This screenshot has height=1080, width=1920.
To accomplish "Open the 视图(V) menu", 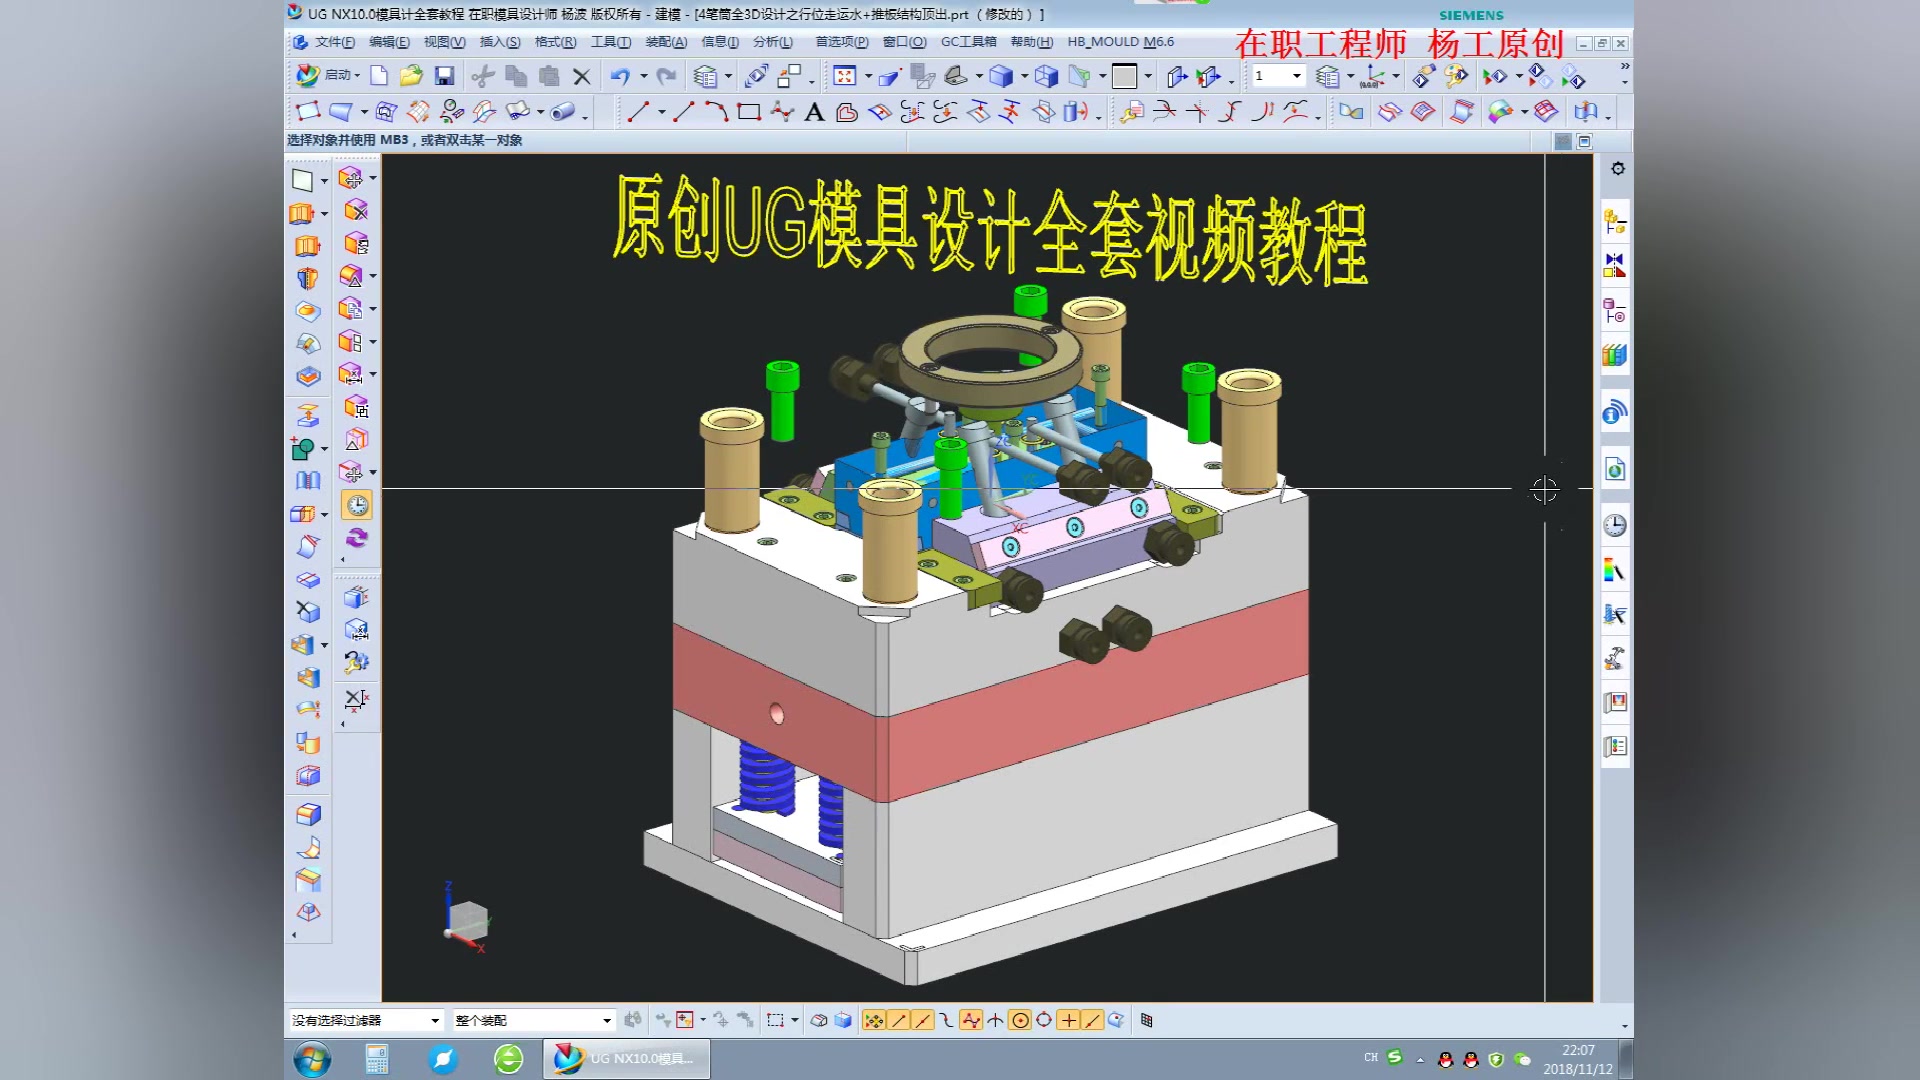I will coord(444,42).
